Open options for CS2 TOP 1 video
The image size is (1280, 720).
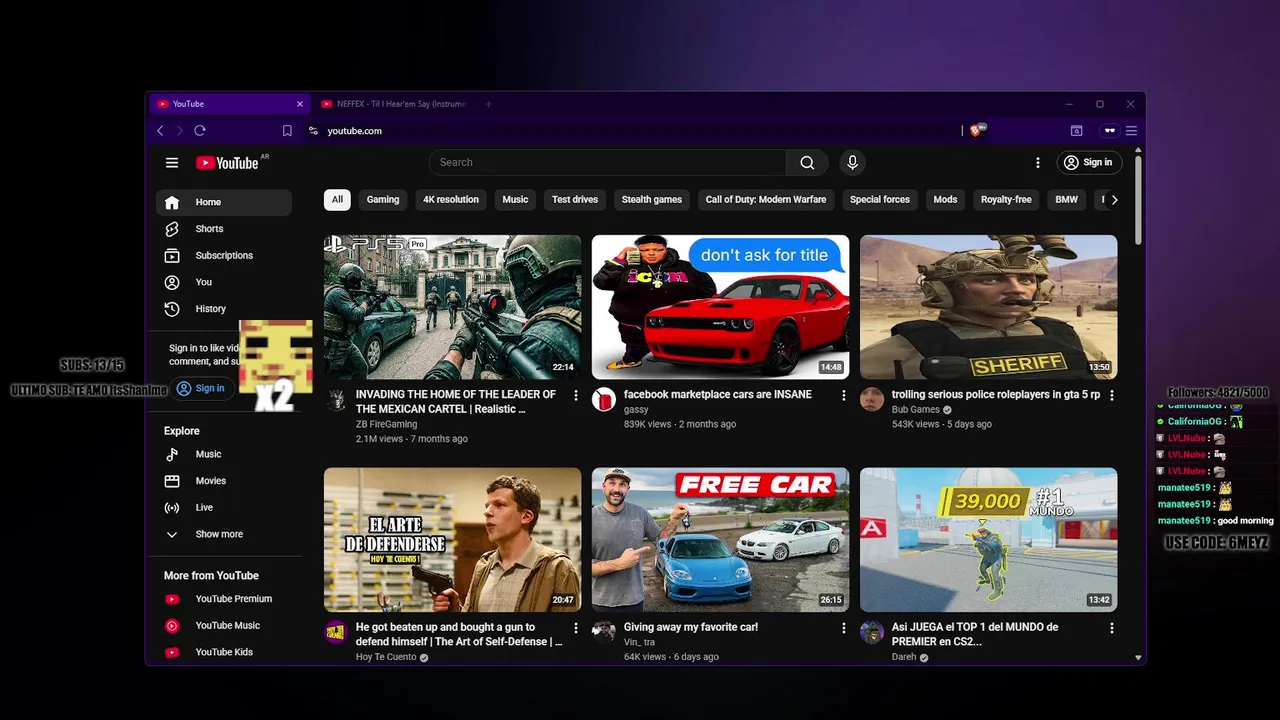coord(1112,628)
